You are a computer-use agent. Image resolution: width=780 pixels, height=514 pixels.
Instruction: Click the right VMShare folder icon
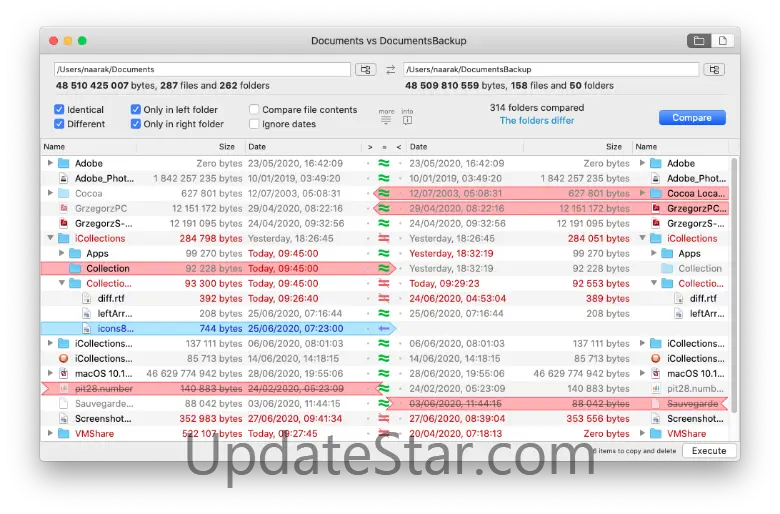pos(656,433)
